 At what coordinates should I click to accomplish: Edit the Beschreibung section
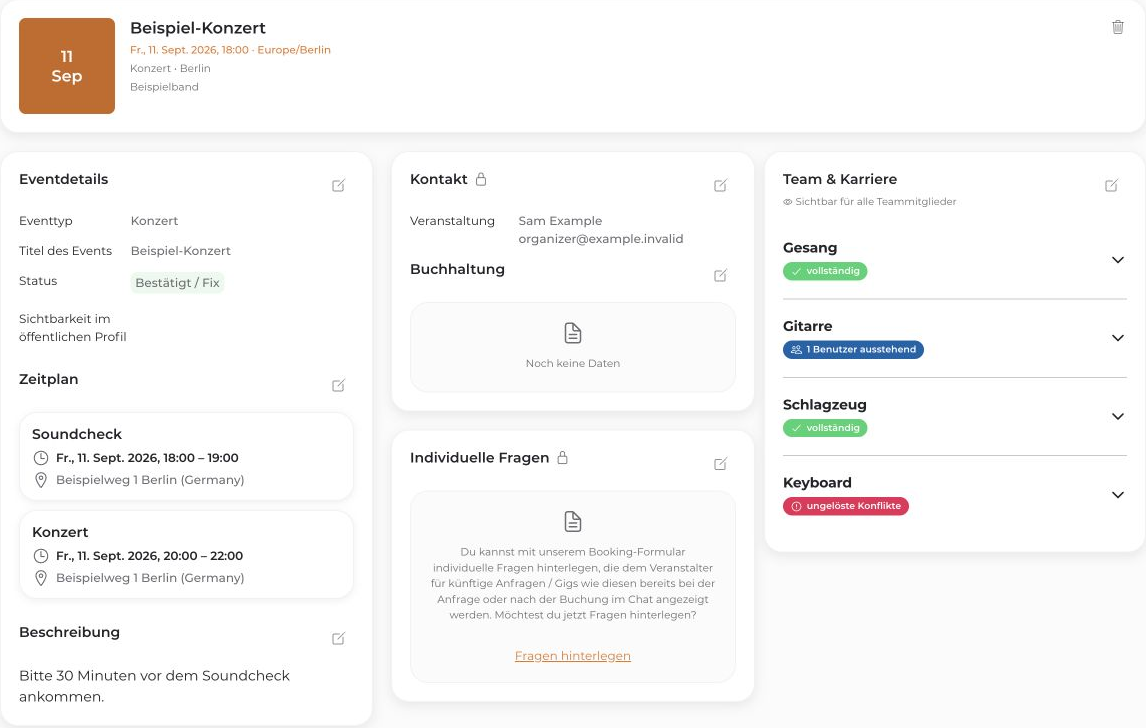[338, 638]
